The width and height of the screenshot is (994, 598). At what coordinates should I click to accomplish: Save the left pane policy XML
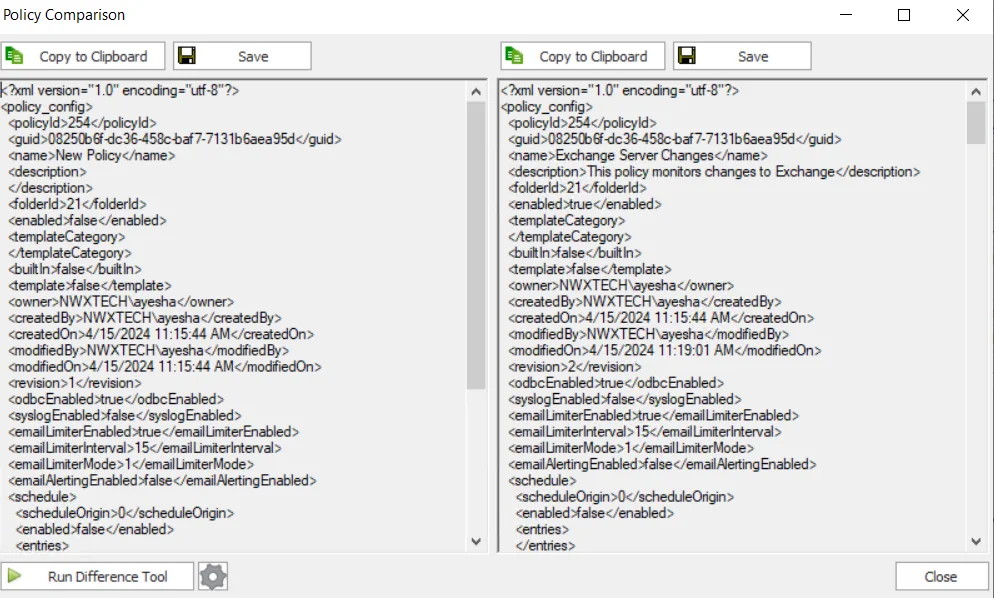pos(242,56)
